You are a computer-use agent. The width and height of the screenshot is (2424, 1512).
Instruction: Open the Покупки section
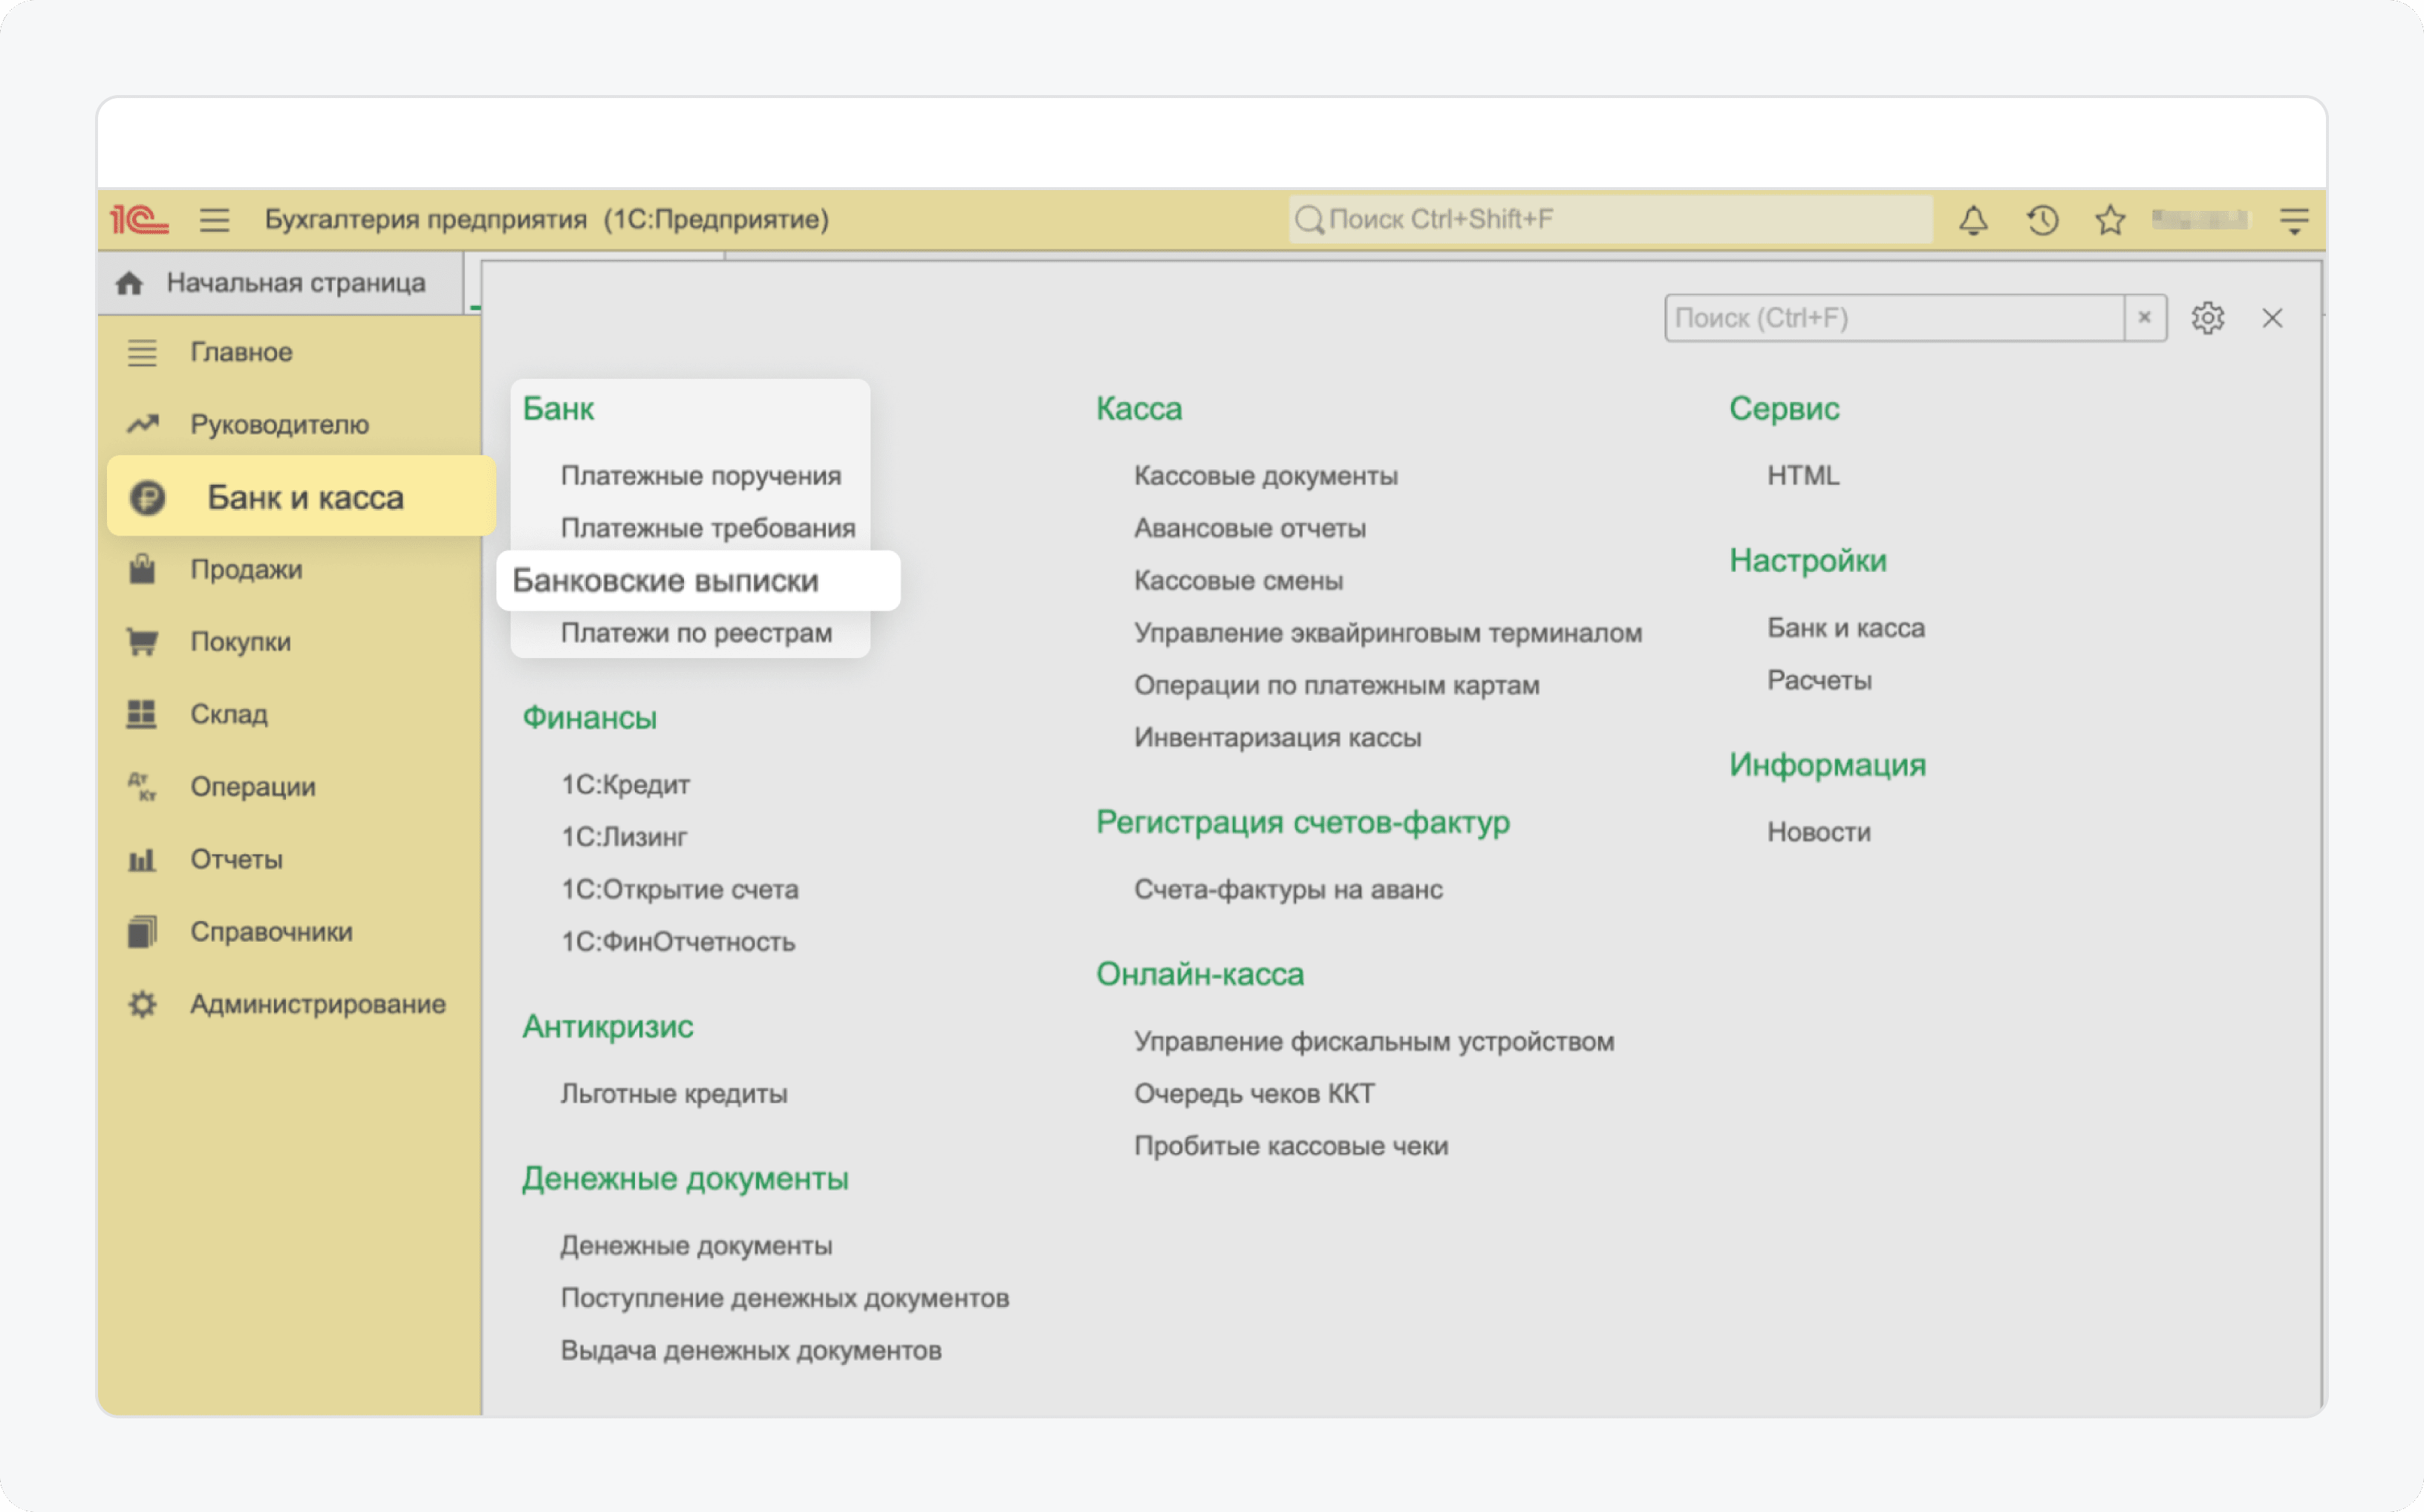(240, 641)
